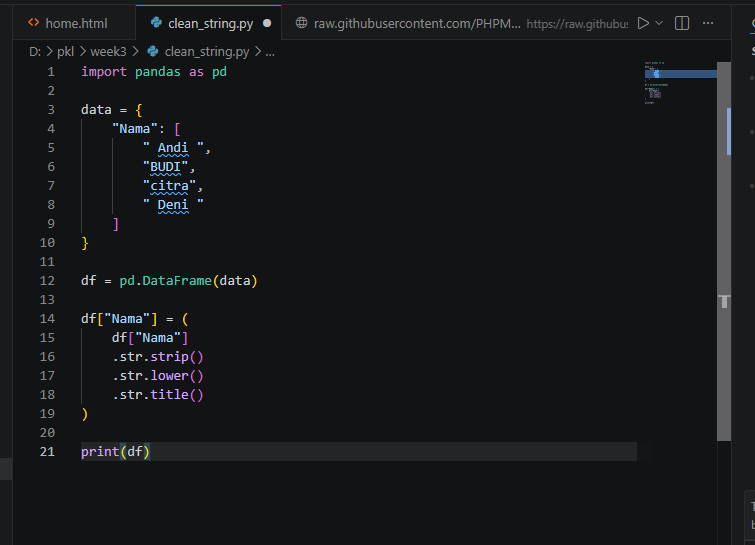Click '.str.title()' on line 18

[158, 395]
